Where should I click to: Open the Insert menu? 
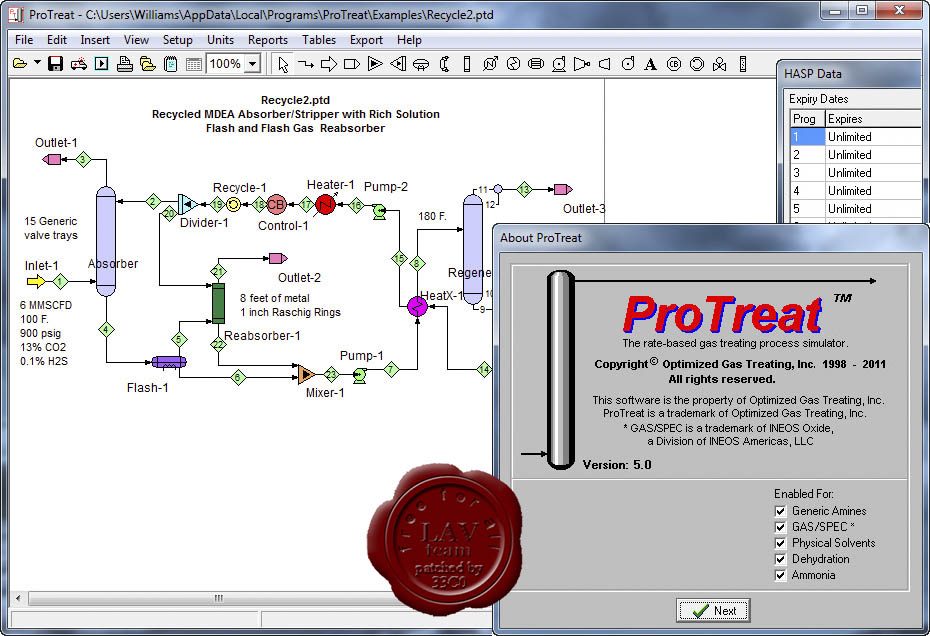tap(95, 40)
